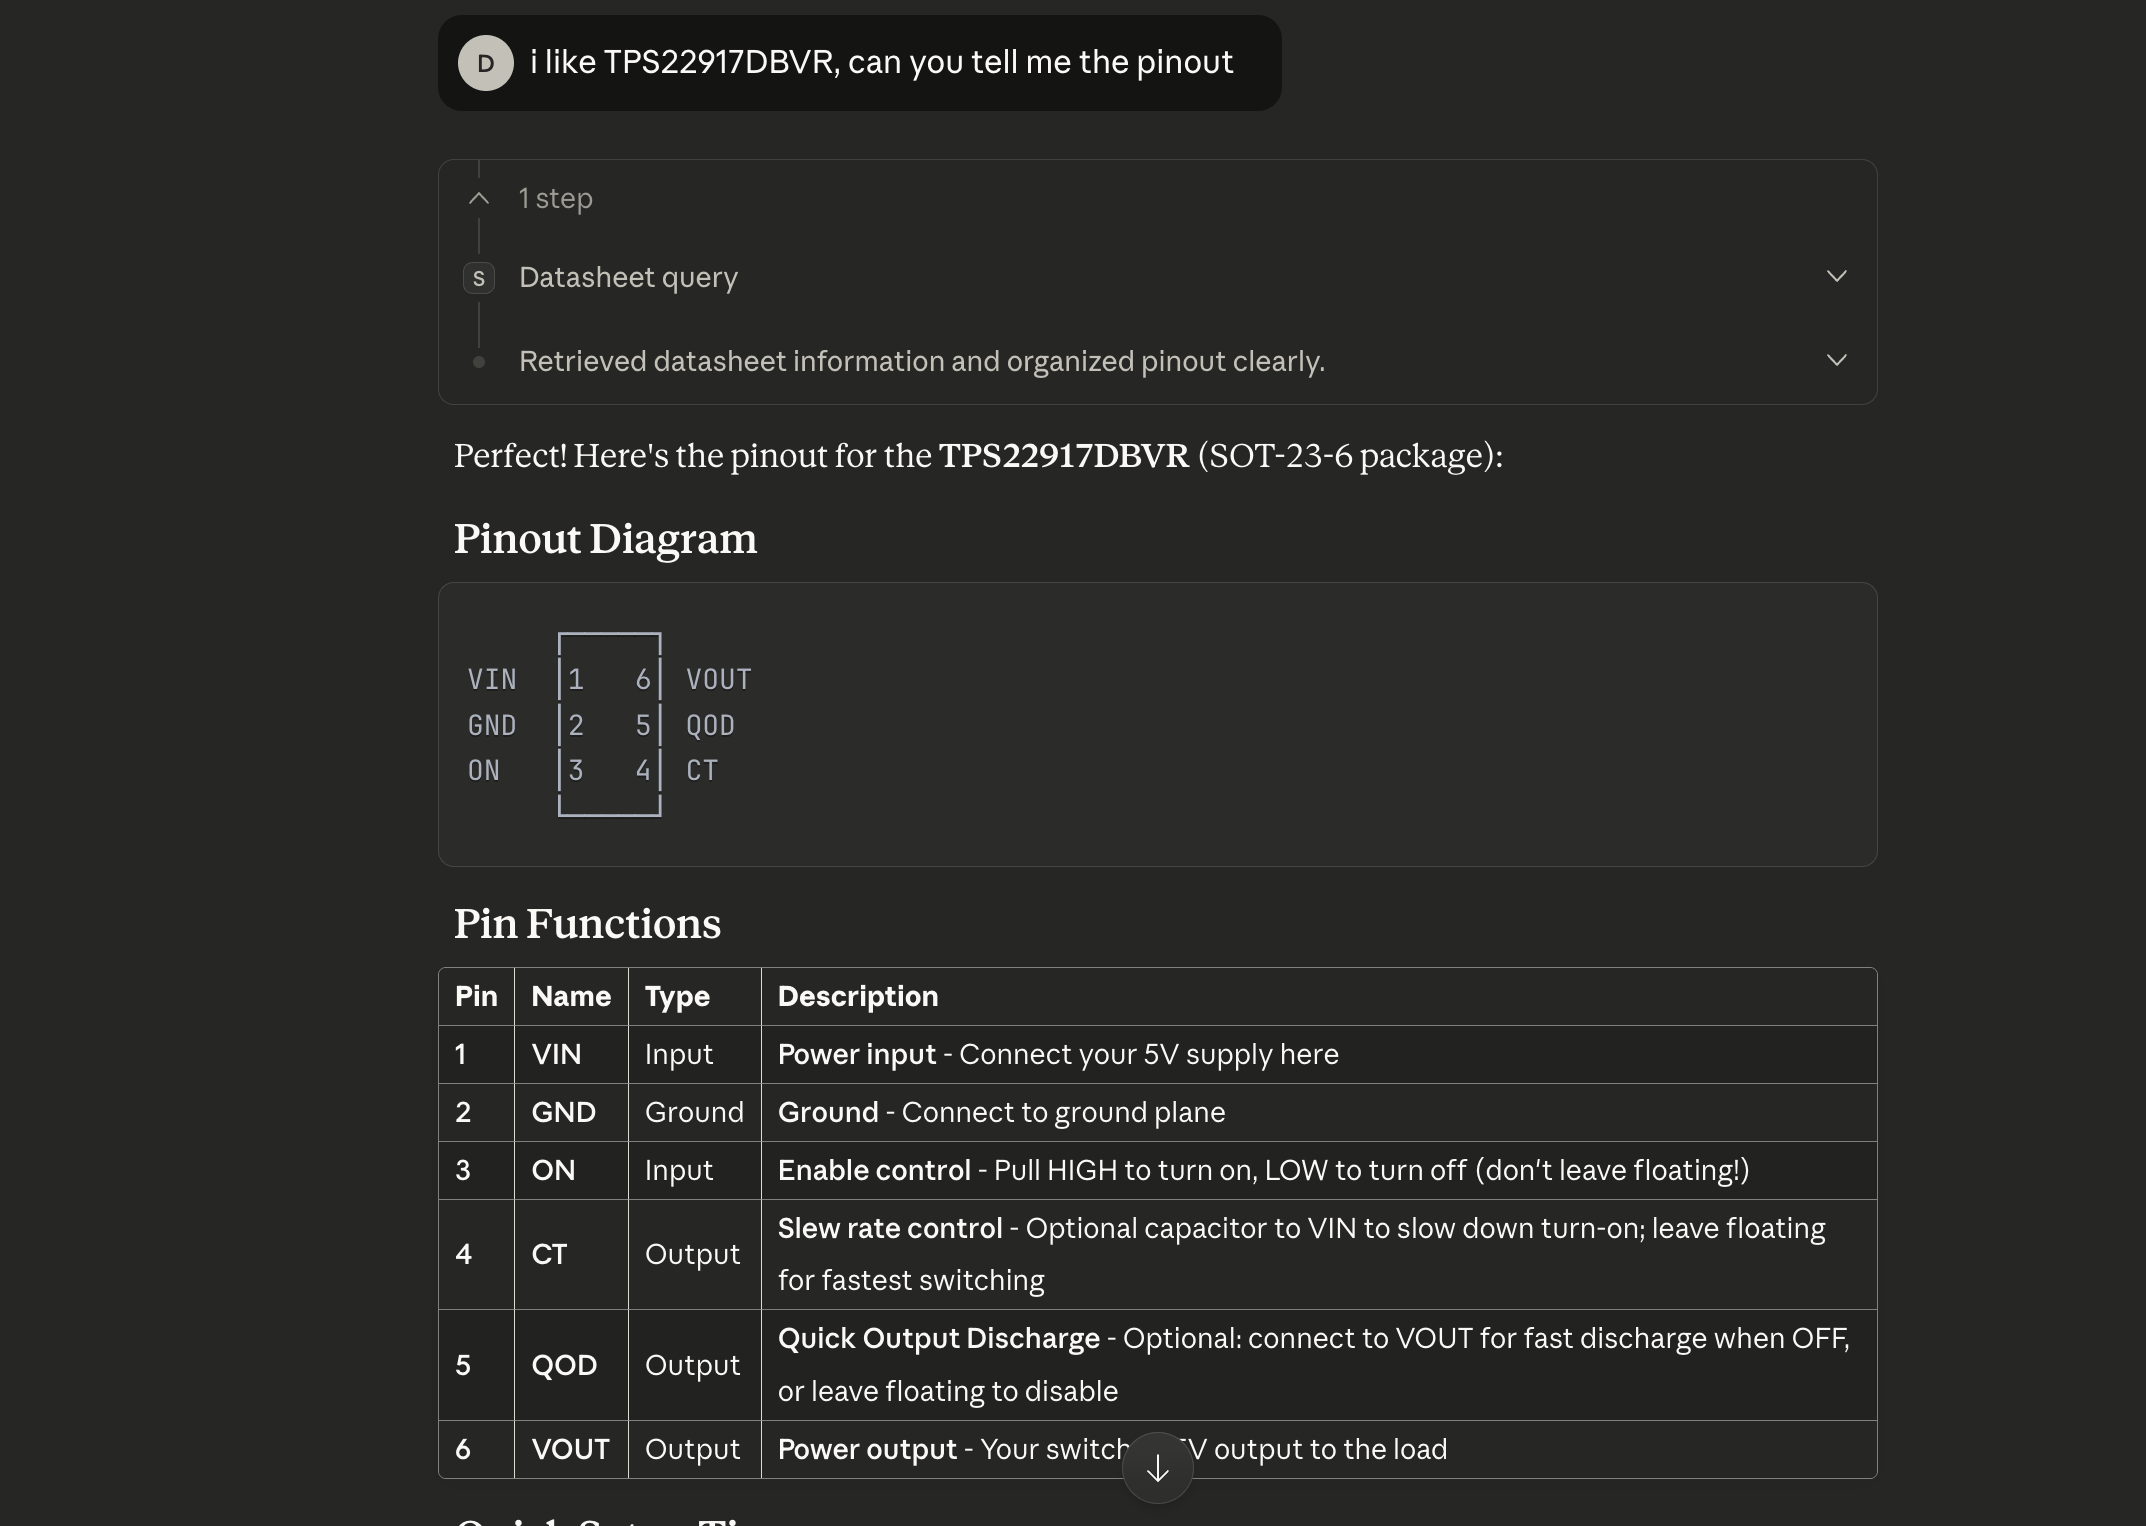Image resolution: width=2146 pixels, height=1526 pixels.
Task: Click the "Description" table header cell
Action: (x=857, y=996)
